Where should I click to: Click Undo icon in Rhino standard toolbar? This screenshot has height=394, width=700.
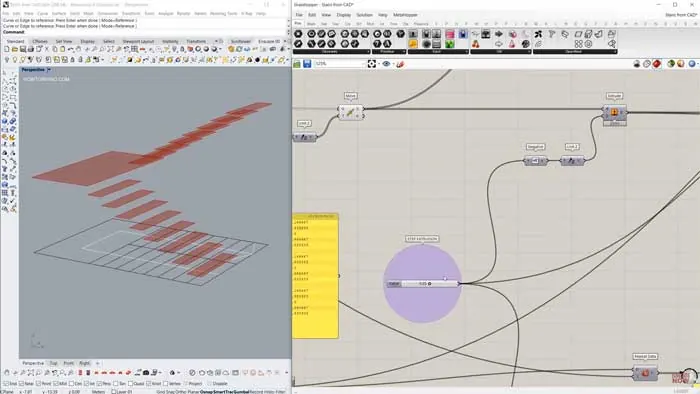71,49
